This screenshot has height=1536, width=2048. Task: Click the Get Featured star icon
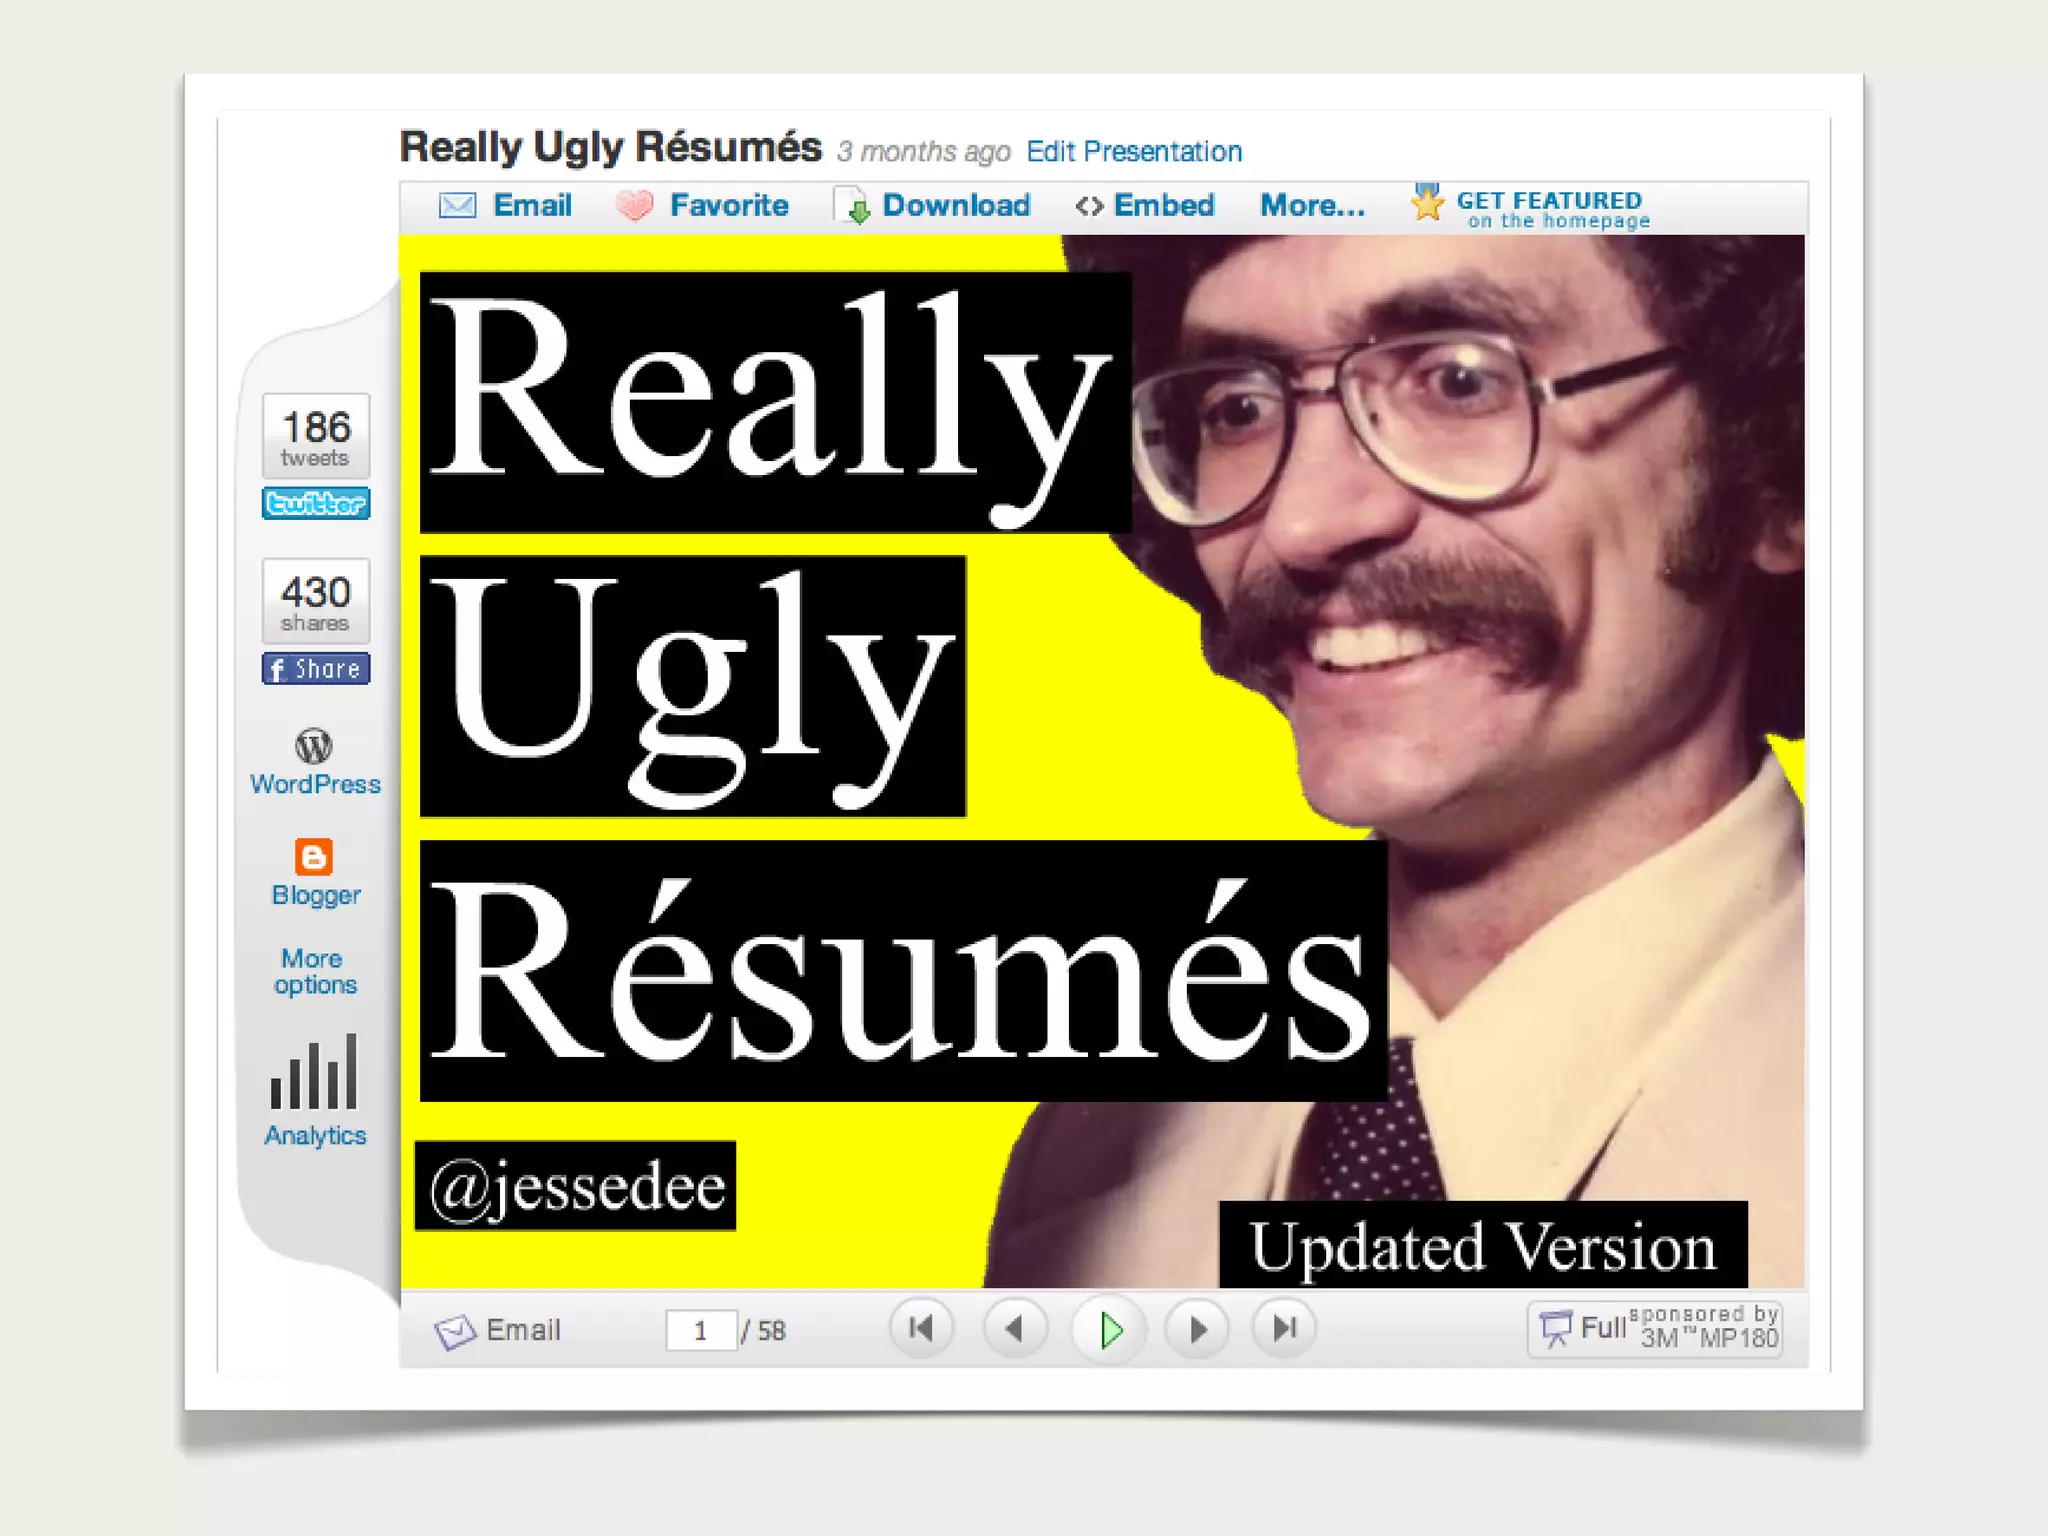coord(1427,203)
